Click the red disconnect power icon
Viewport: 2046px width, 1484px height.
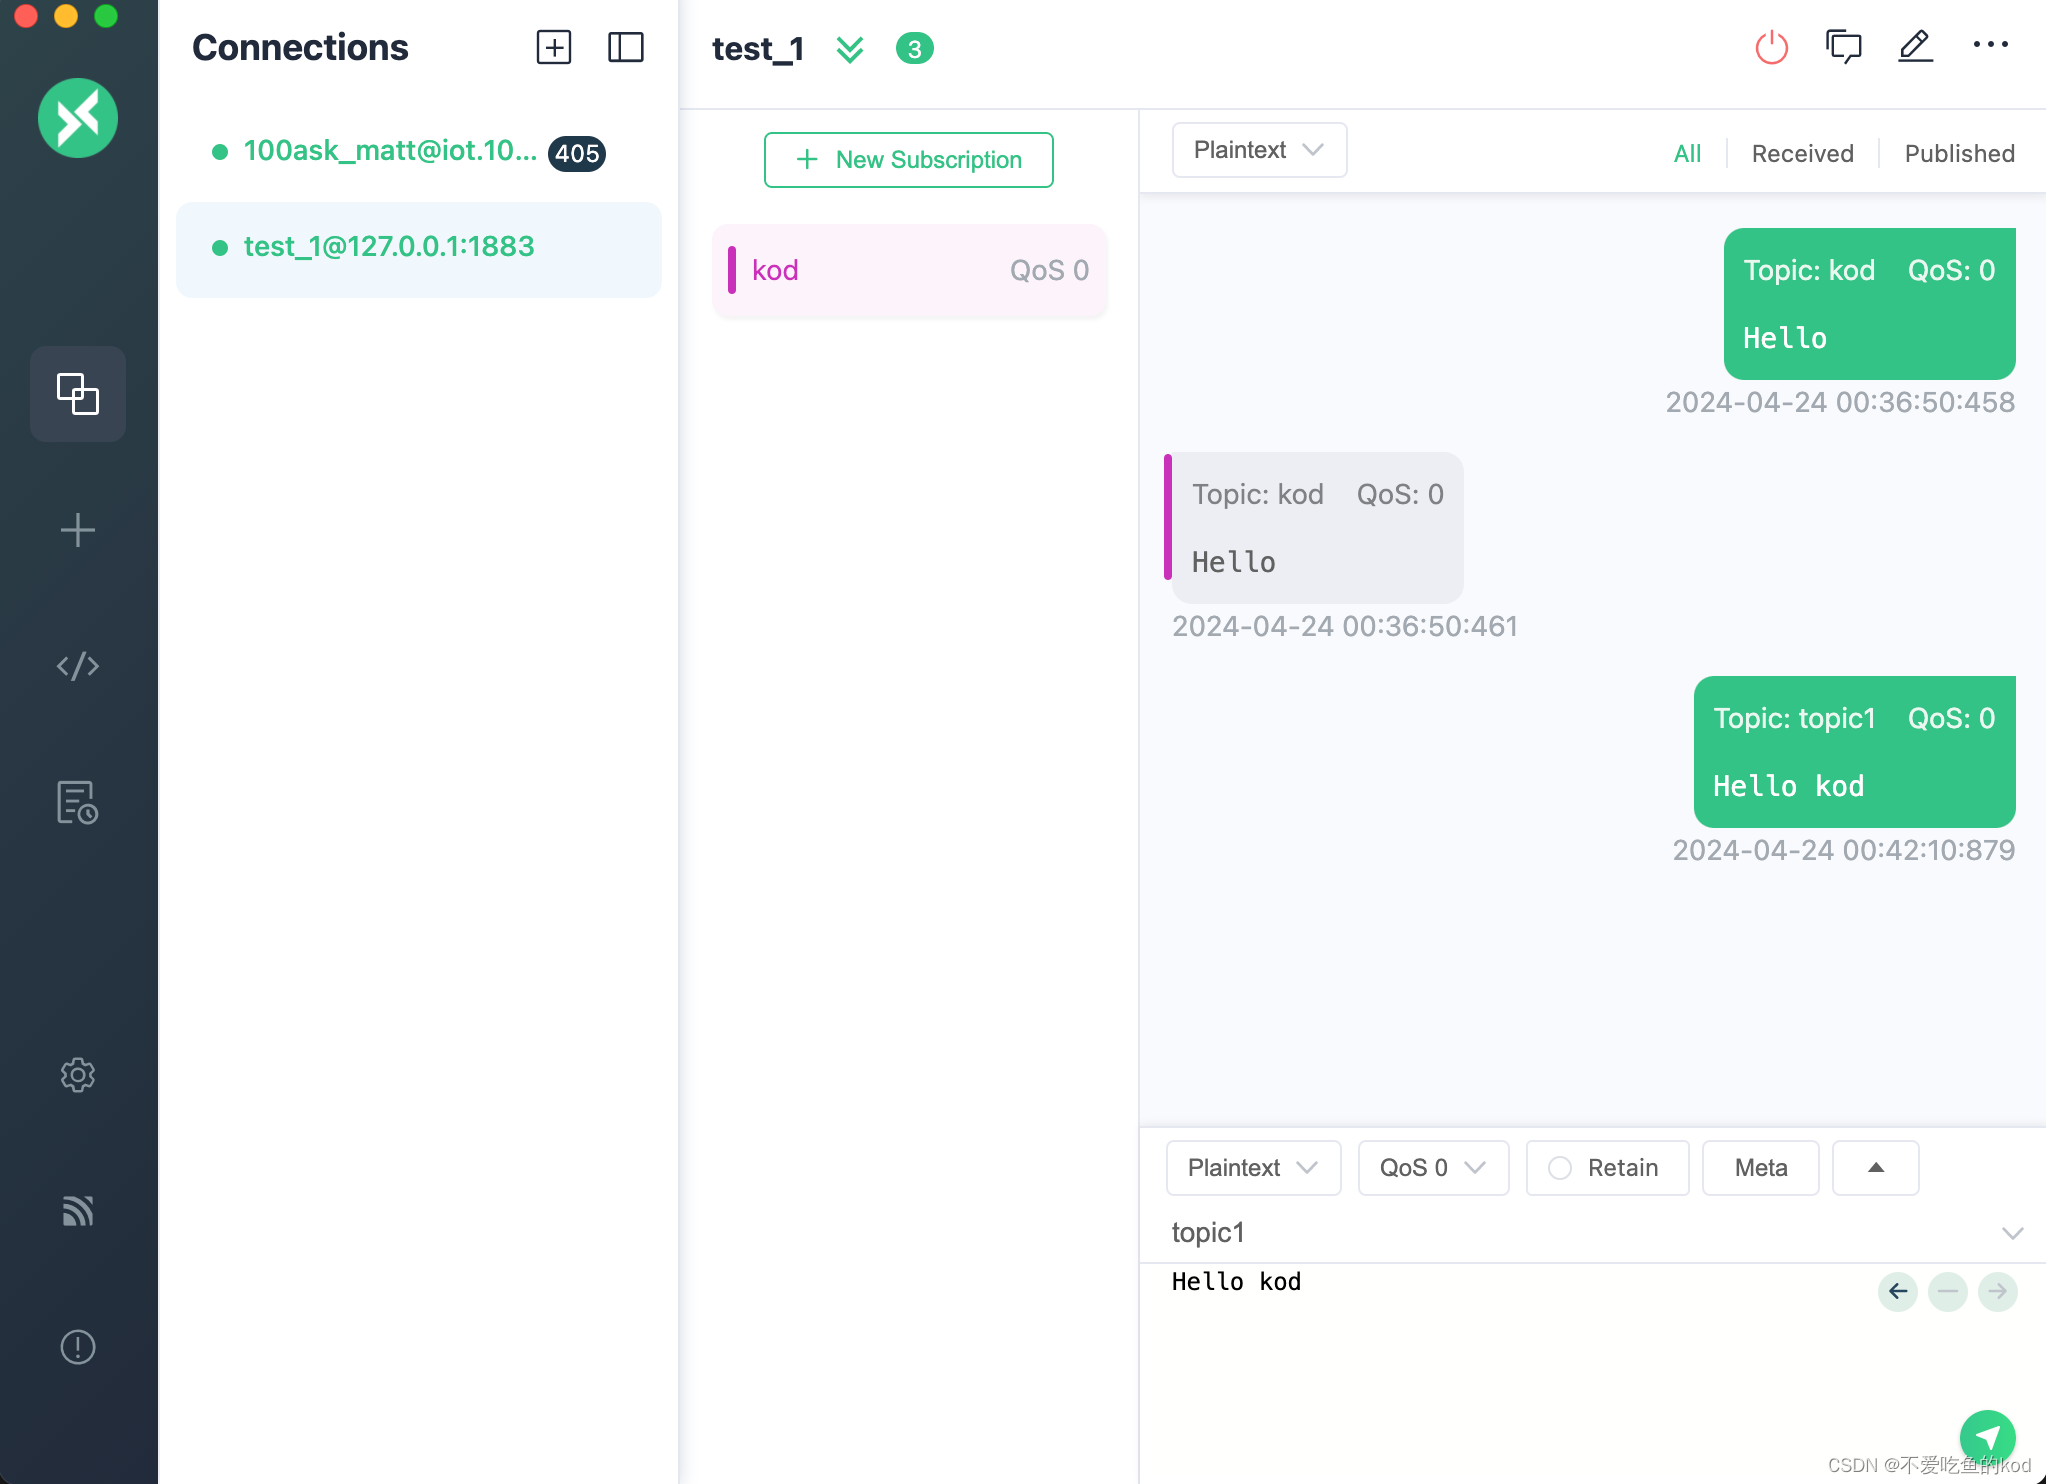1771,47
